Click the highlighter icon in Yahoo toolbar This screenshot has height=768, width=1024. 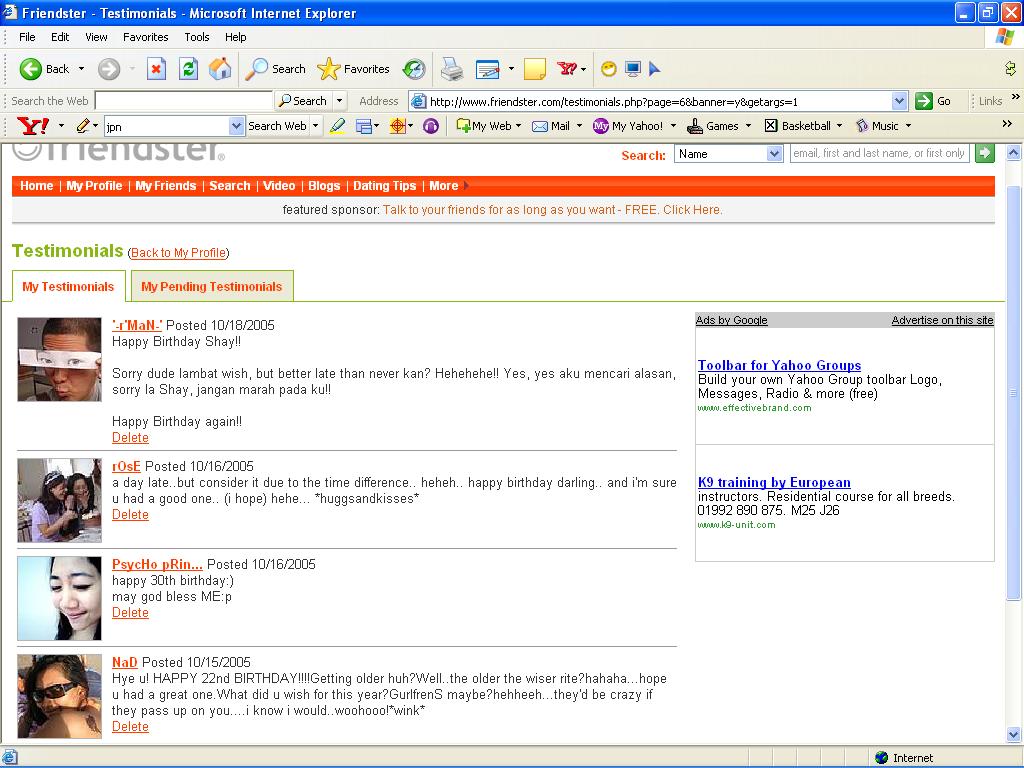337,125
